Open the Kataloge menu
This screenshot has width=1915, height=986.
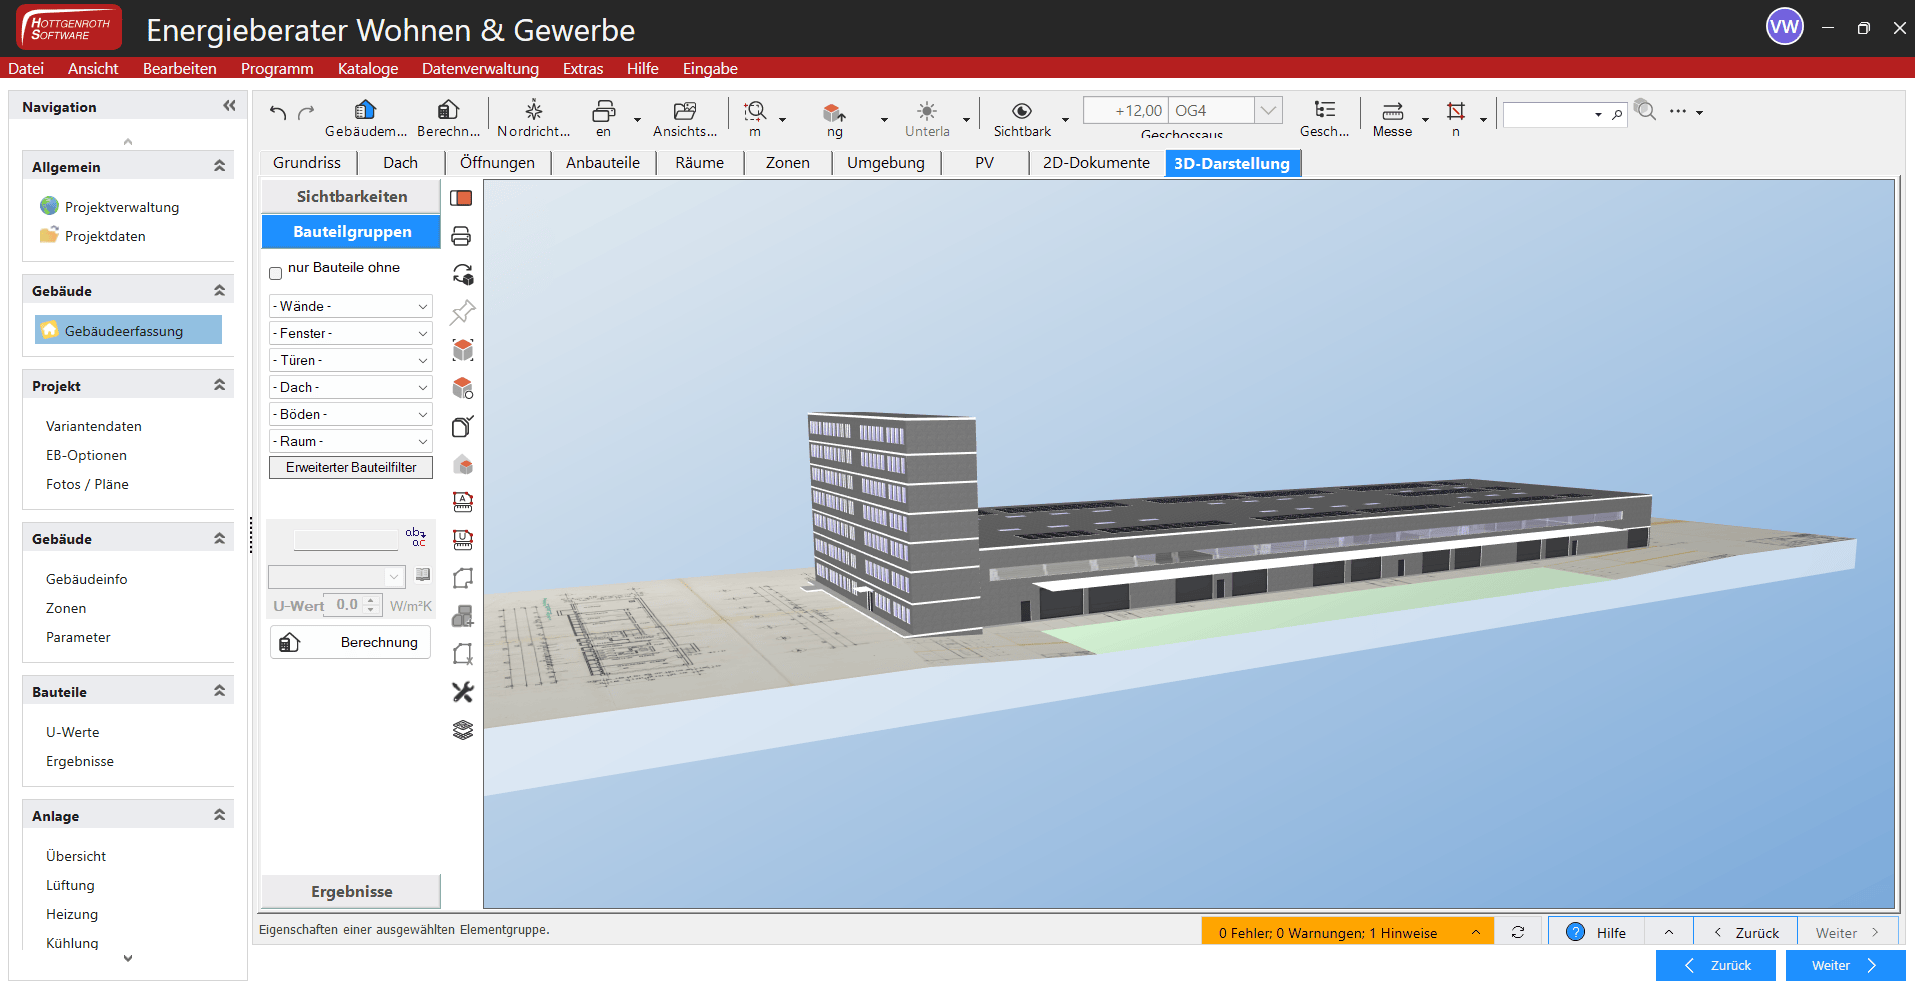point(368,68)
